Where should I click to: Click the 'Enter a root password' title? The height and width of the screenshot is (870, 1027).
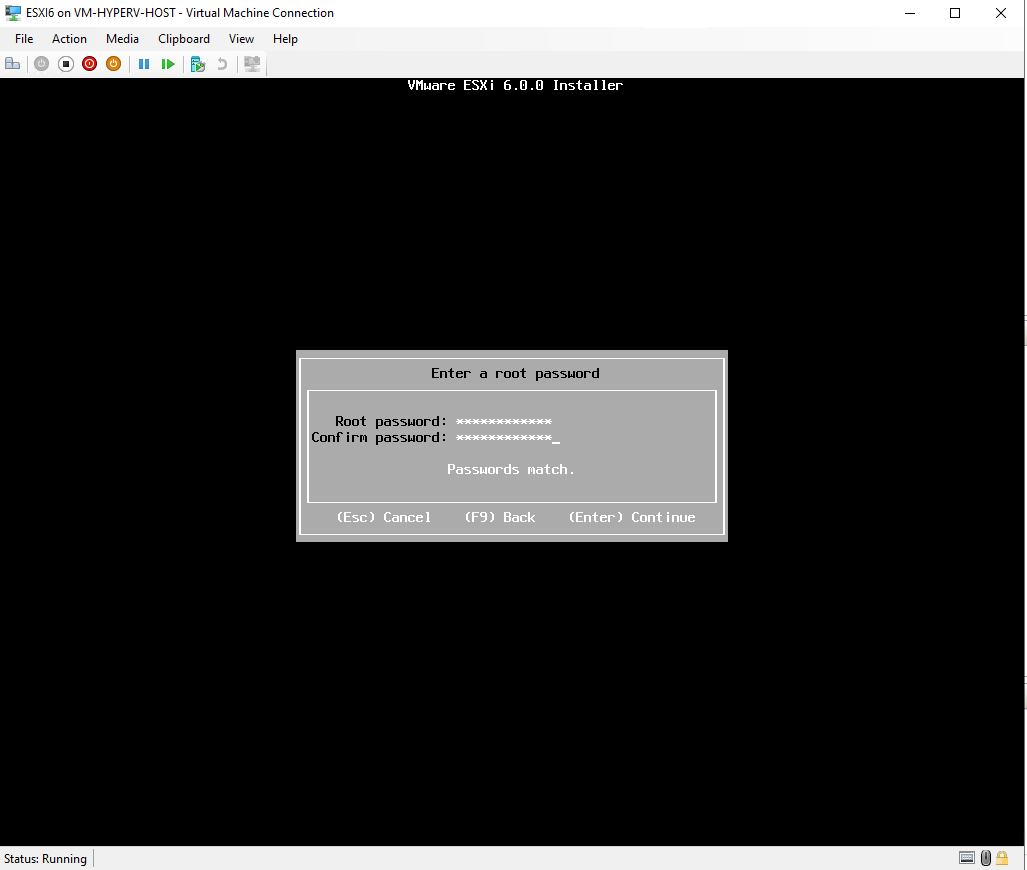tap(515, 373)
